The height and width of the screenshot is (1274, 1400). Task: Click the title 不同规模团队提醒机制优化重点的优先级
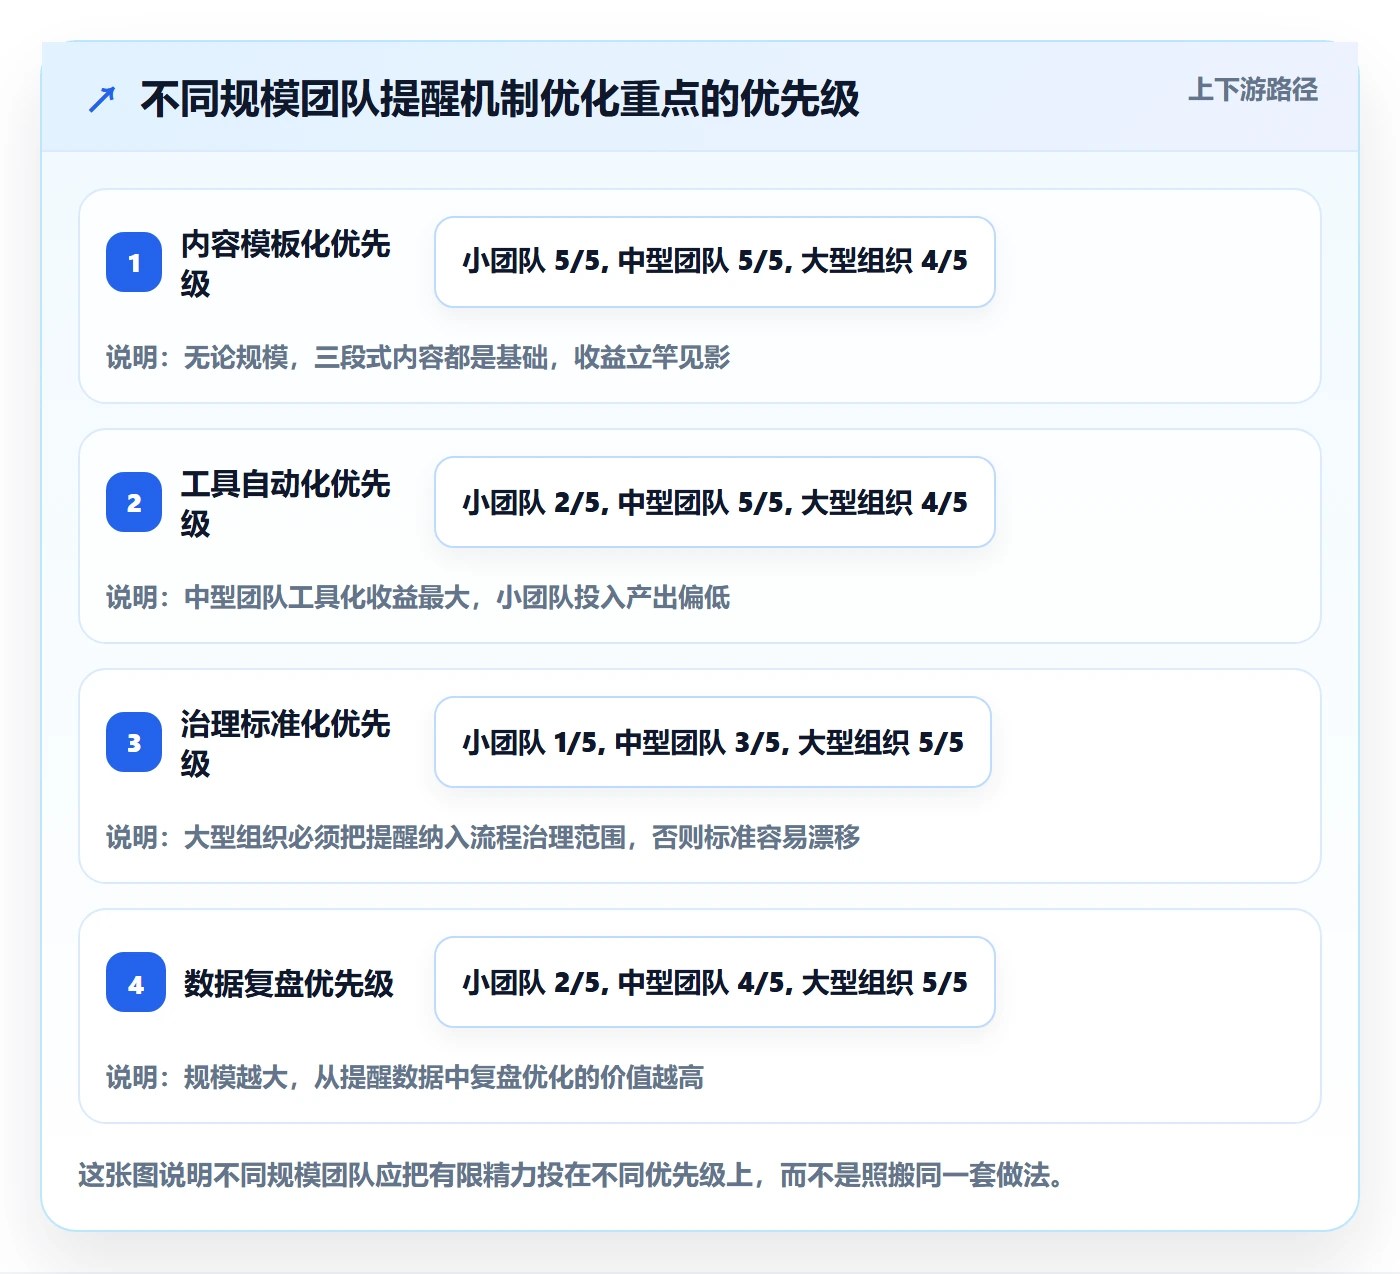click(500, 99)
